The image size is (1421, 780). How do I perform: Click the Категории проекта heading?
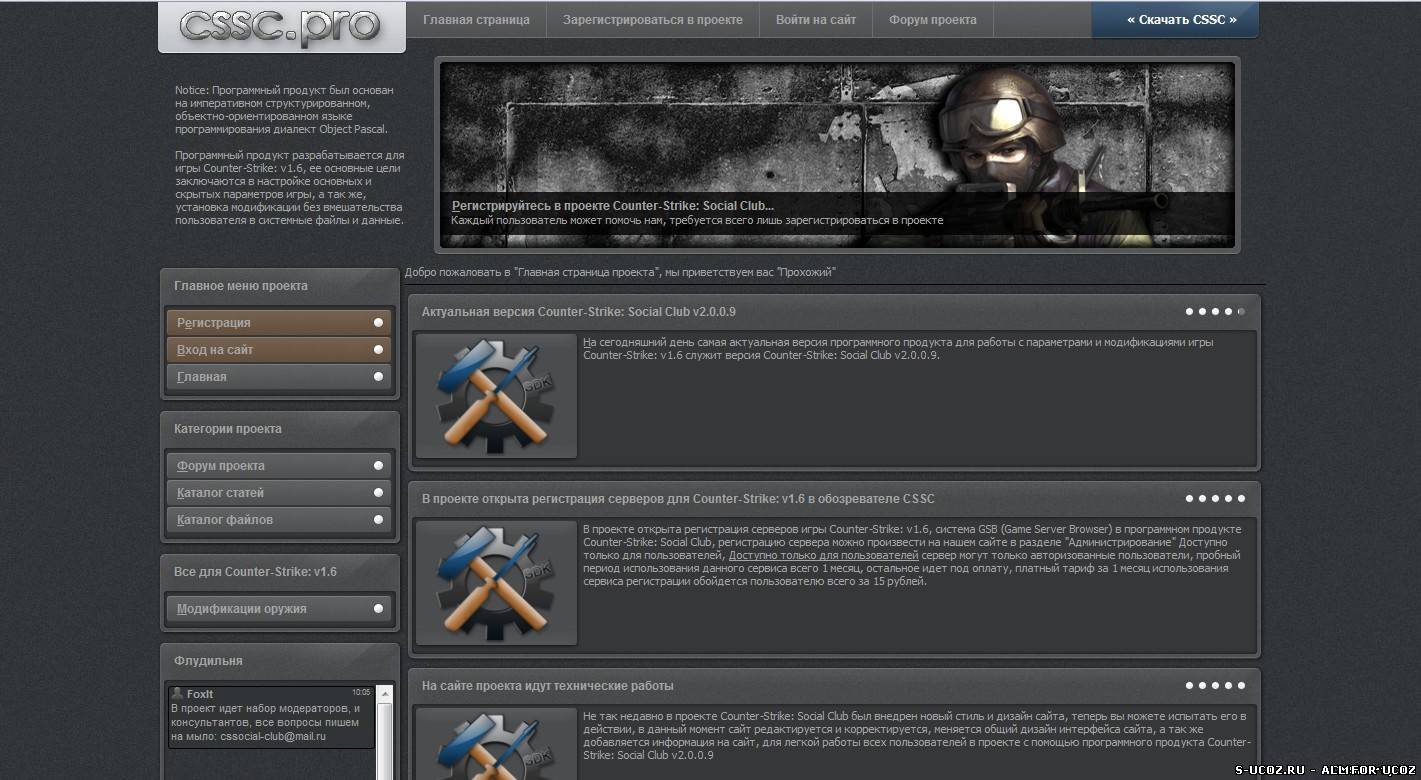point(228,429)
